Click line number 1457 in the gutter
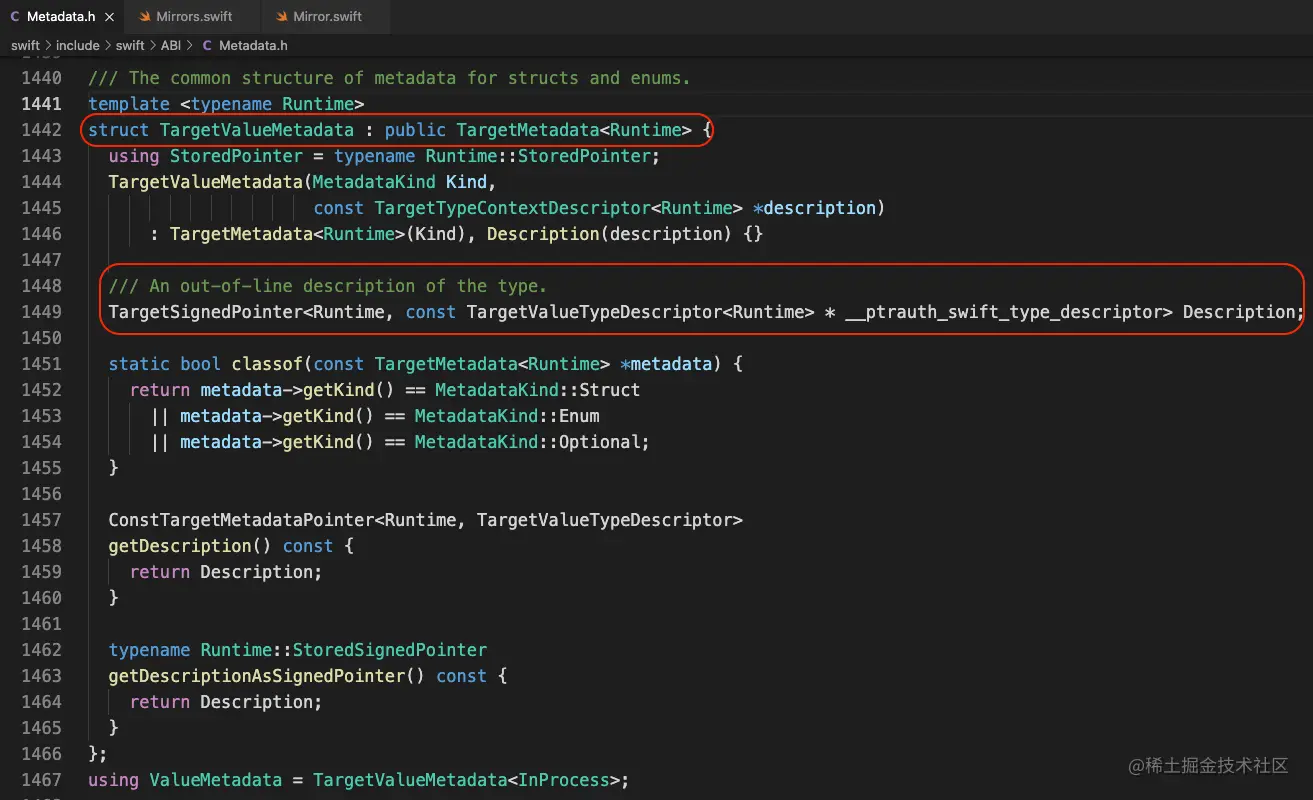The image size is (1313, 800). click(x=41, y=520)
